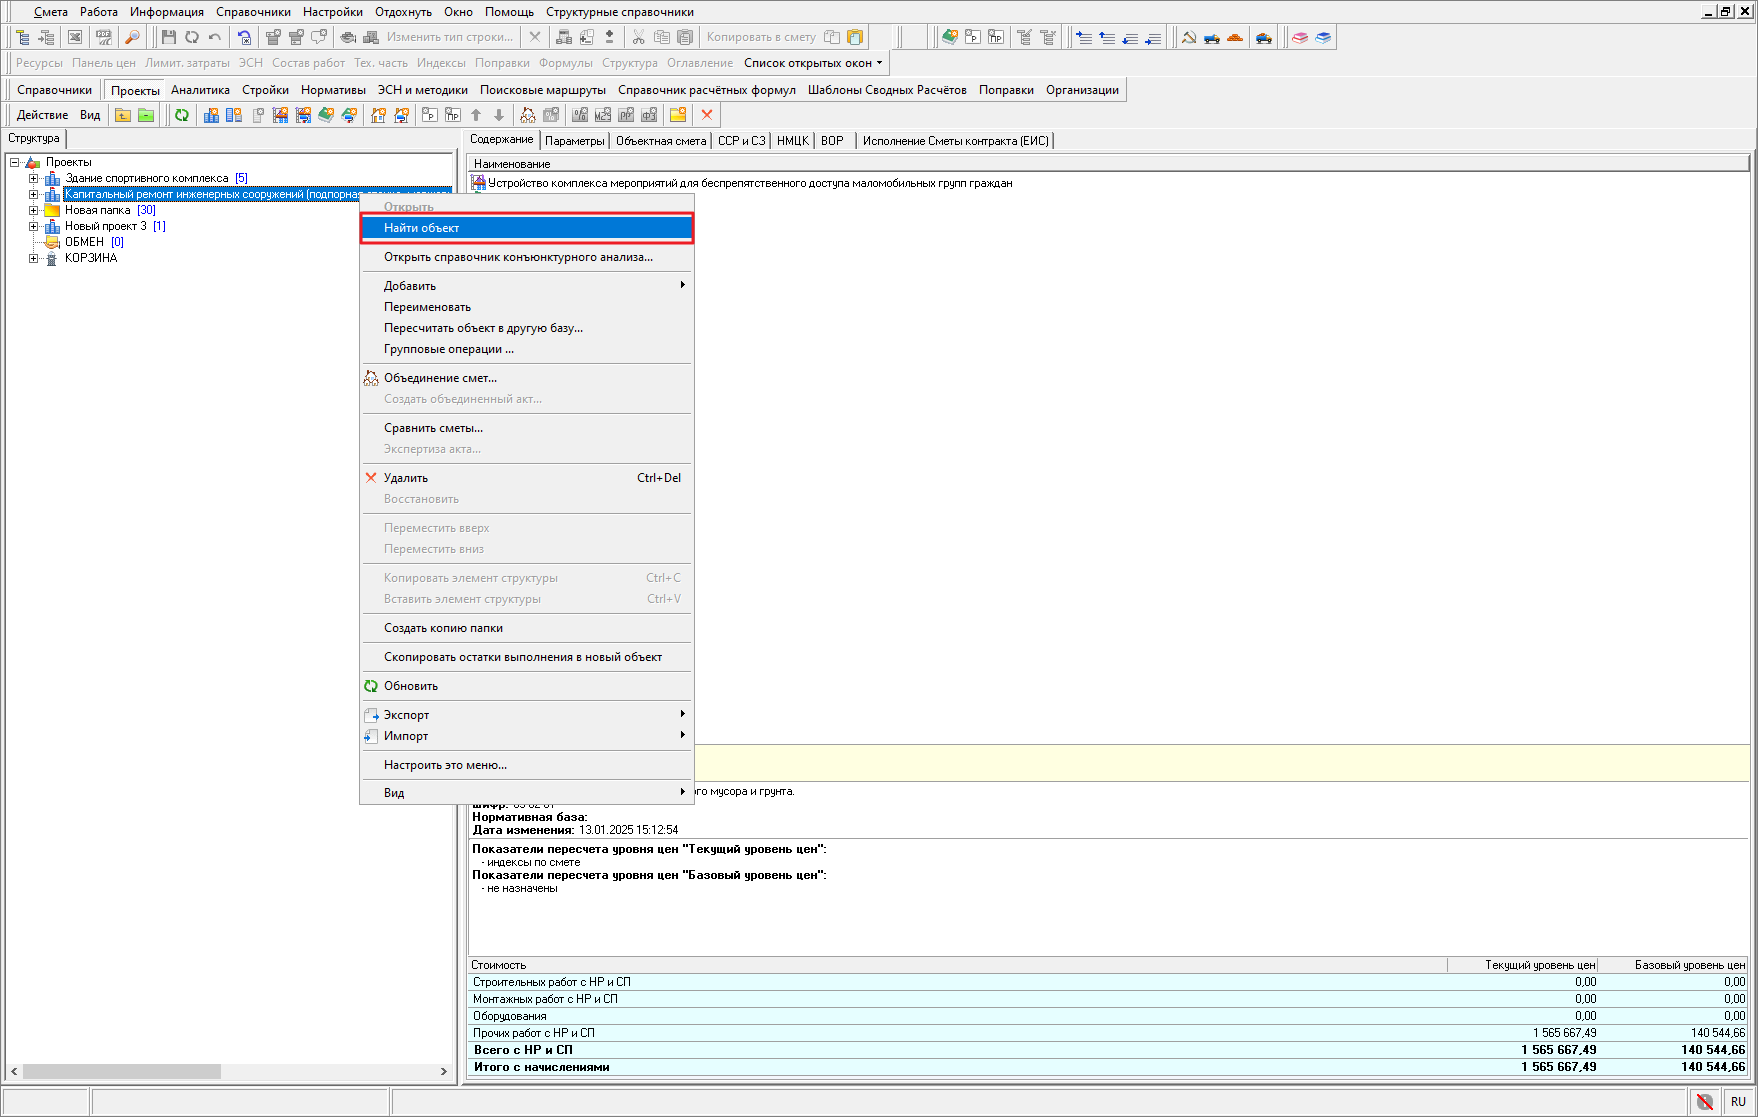The width and height of the screenshot is (1758, 1117).
Task: Switch to the 'Параметры' tab
Action: point(574,141)
